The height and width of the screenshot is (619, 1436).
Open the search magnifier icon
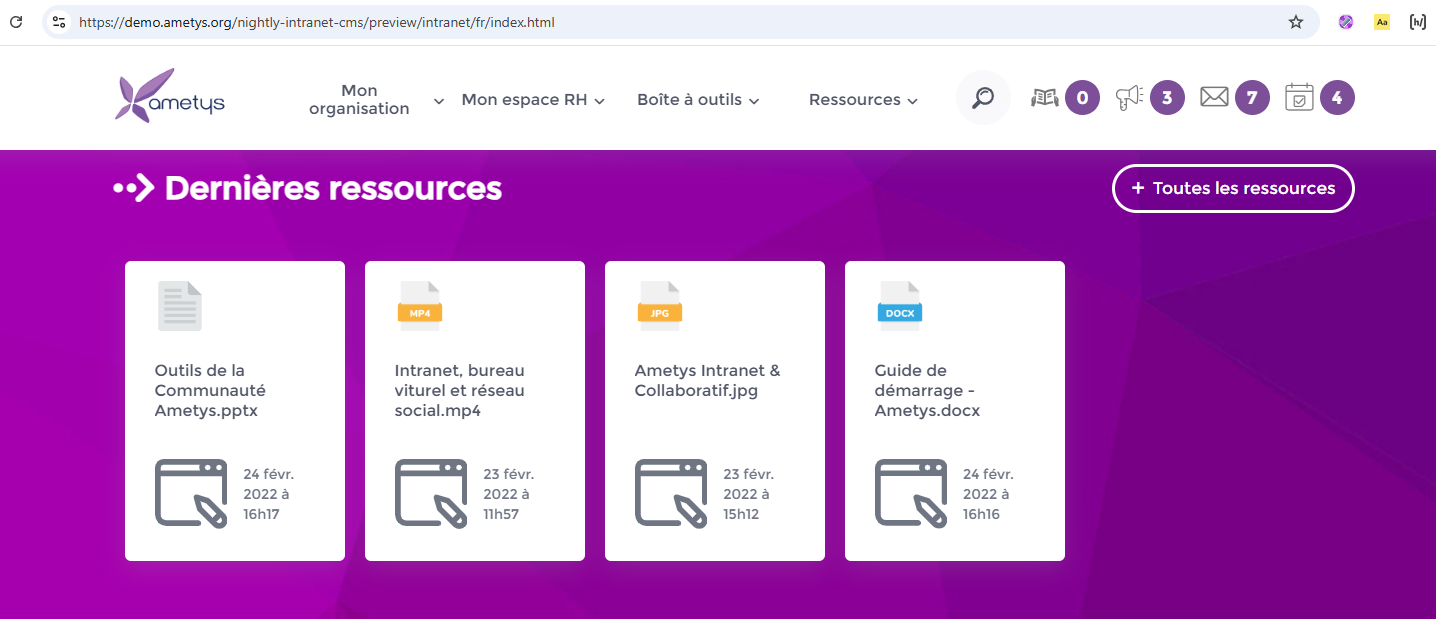point(983,98)
